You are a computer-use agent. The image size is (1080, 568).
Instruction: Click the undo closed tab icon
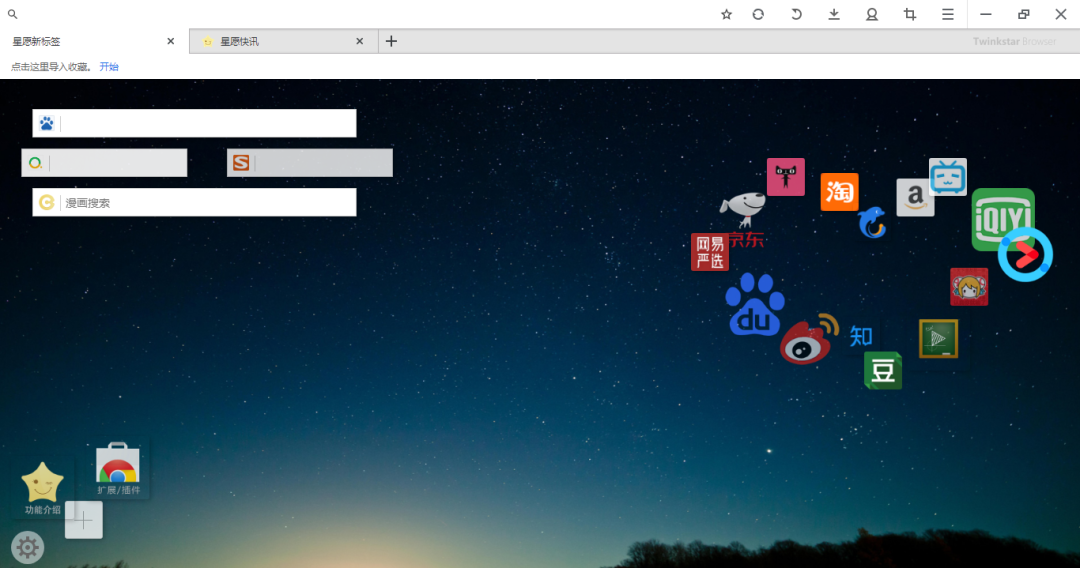[x=796, y=14]
